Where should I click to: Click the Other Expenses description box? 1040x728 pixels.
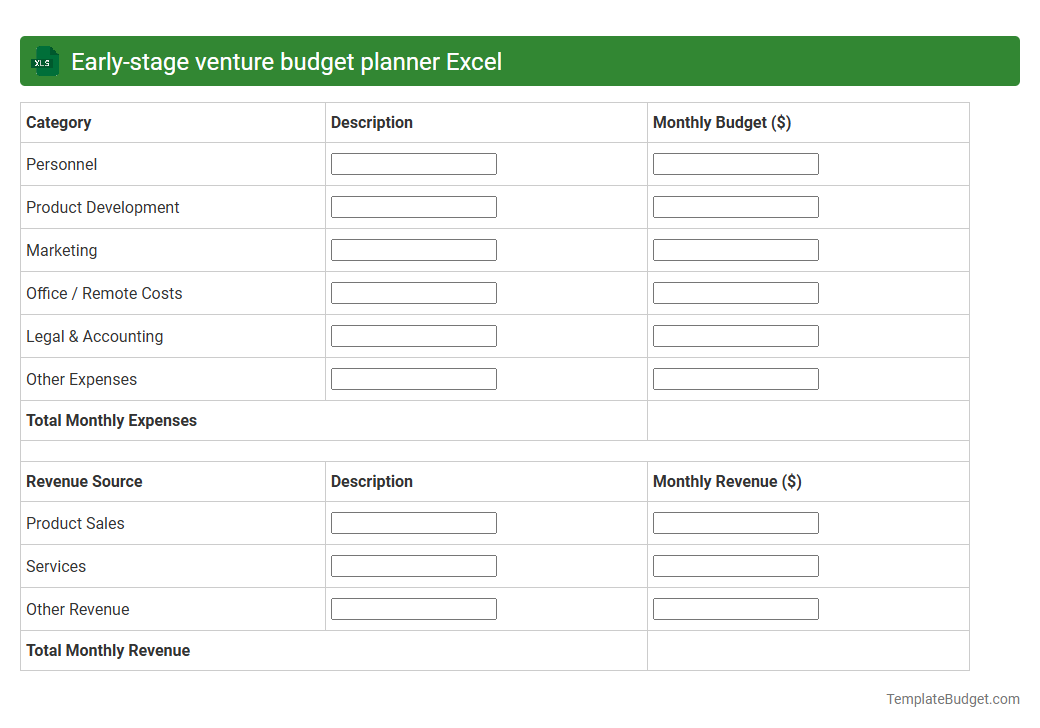[x=413, y=378]
